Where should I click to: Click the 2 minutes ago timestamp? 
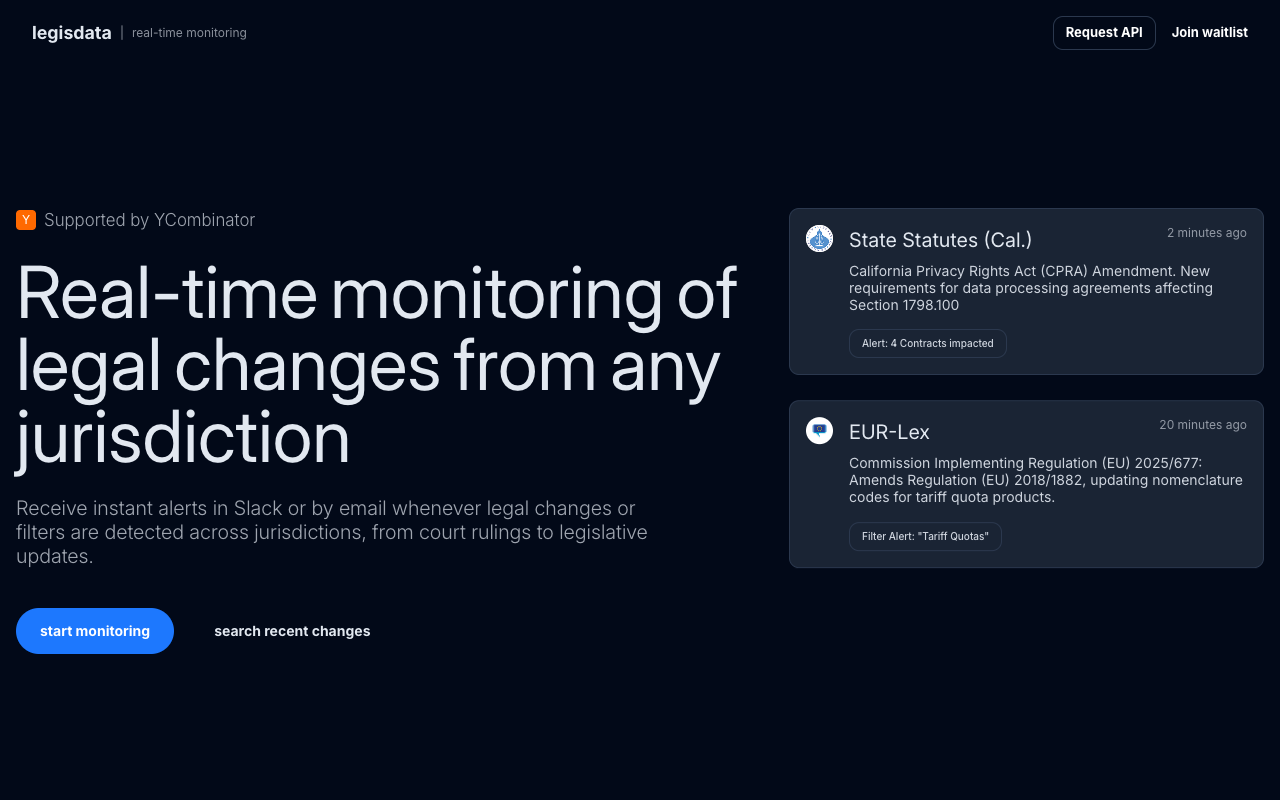(x=1207, y=232)
